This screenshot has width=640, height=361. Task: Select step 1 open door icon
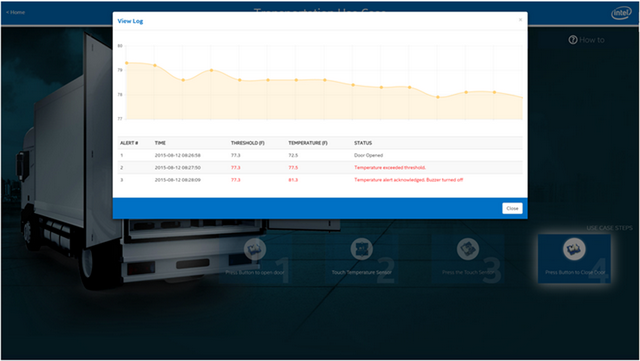255,249
